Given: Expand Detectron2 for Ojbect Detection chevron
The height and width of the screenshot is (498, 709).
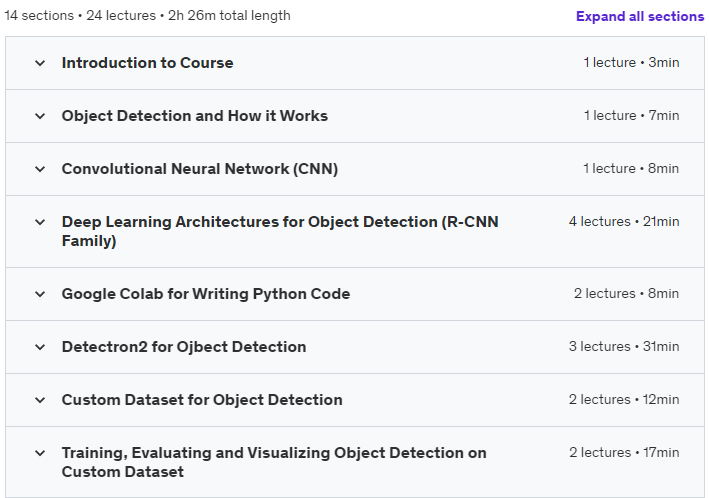Looking at the screenshot, I should pos(40,347).
